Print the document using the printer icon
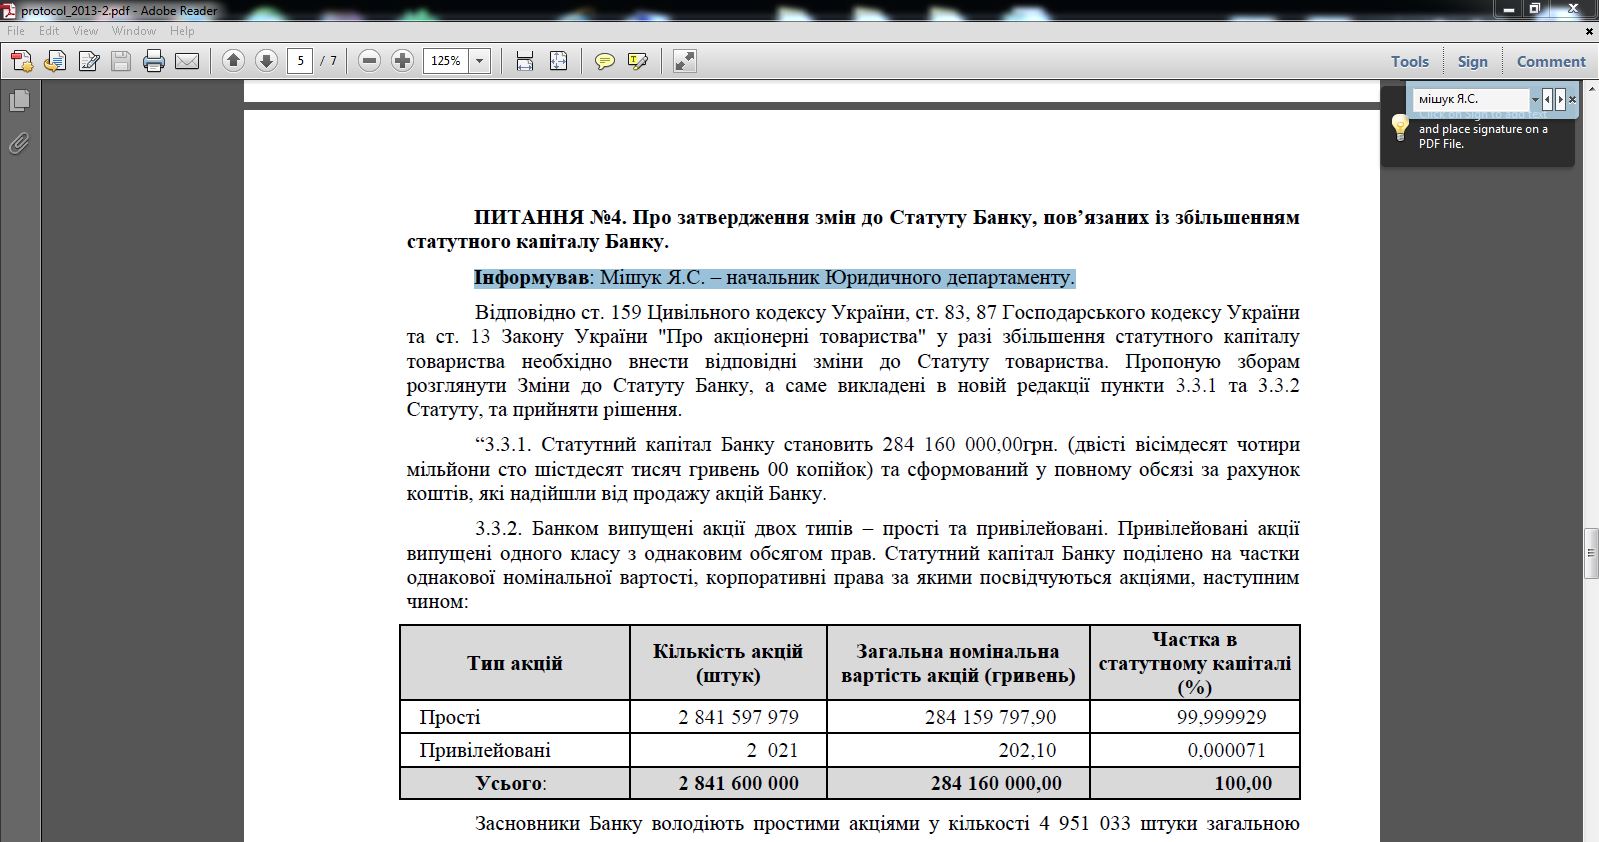 (153, 62)
